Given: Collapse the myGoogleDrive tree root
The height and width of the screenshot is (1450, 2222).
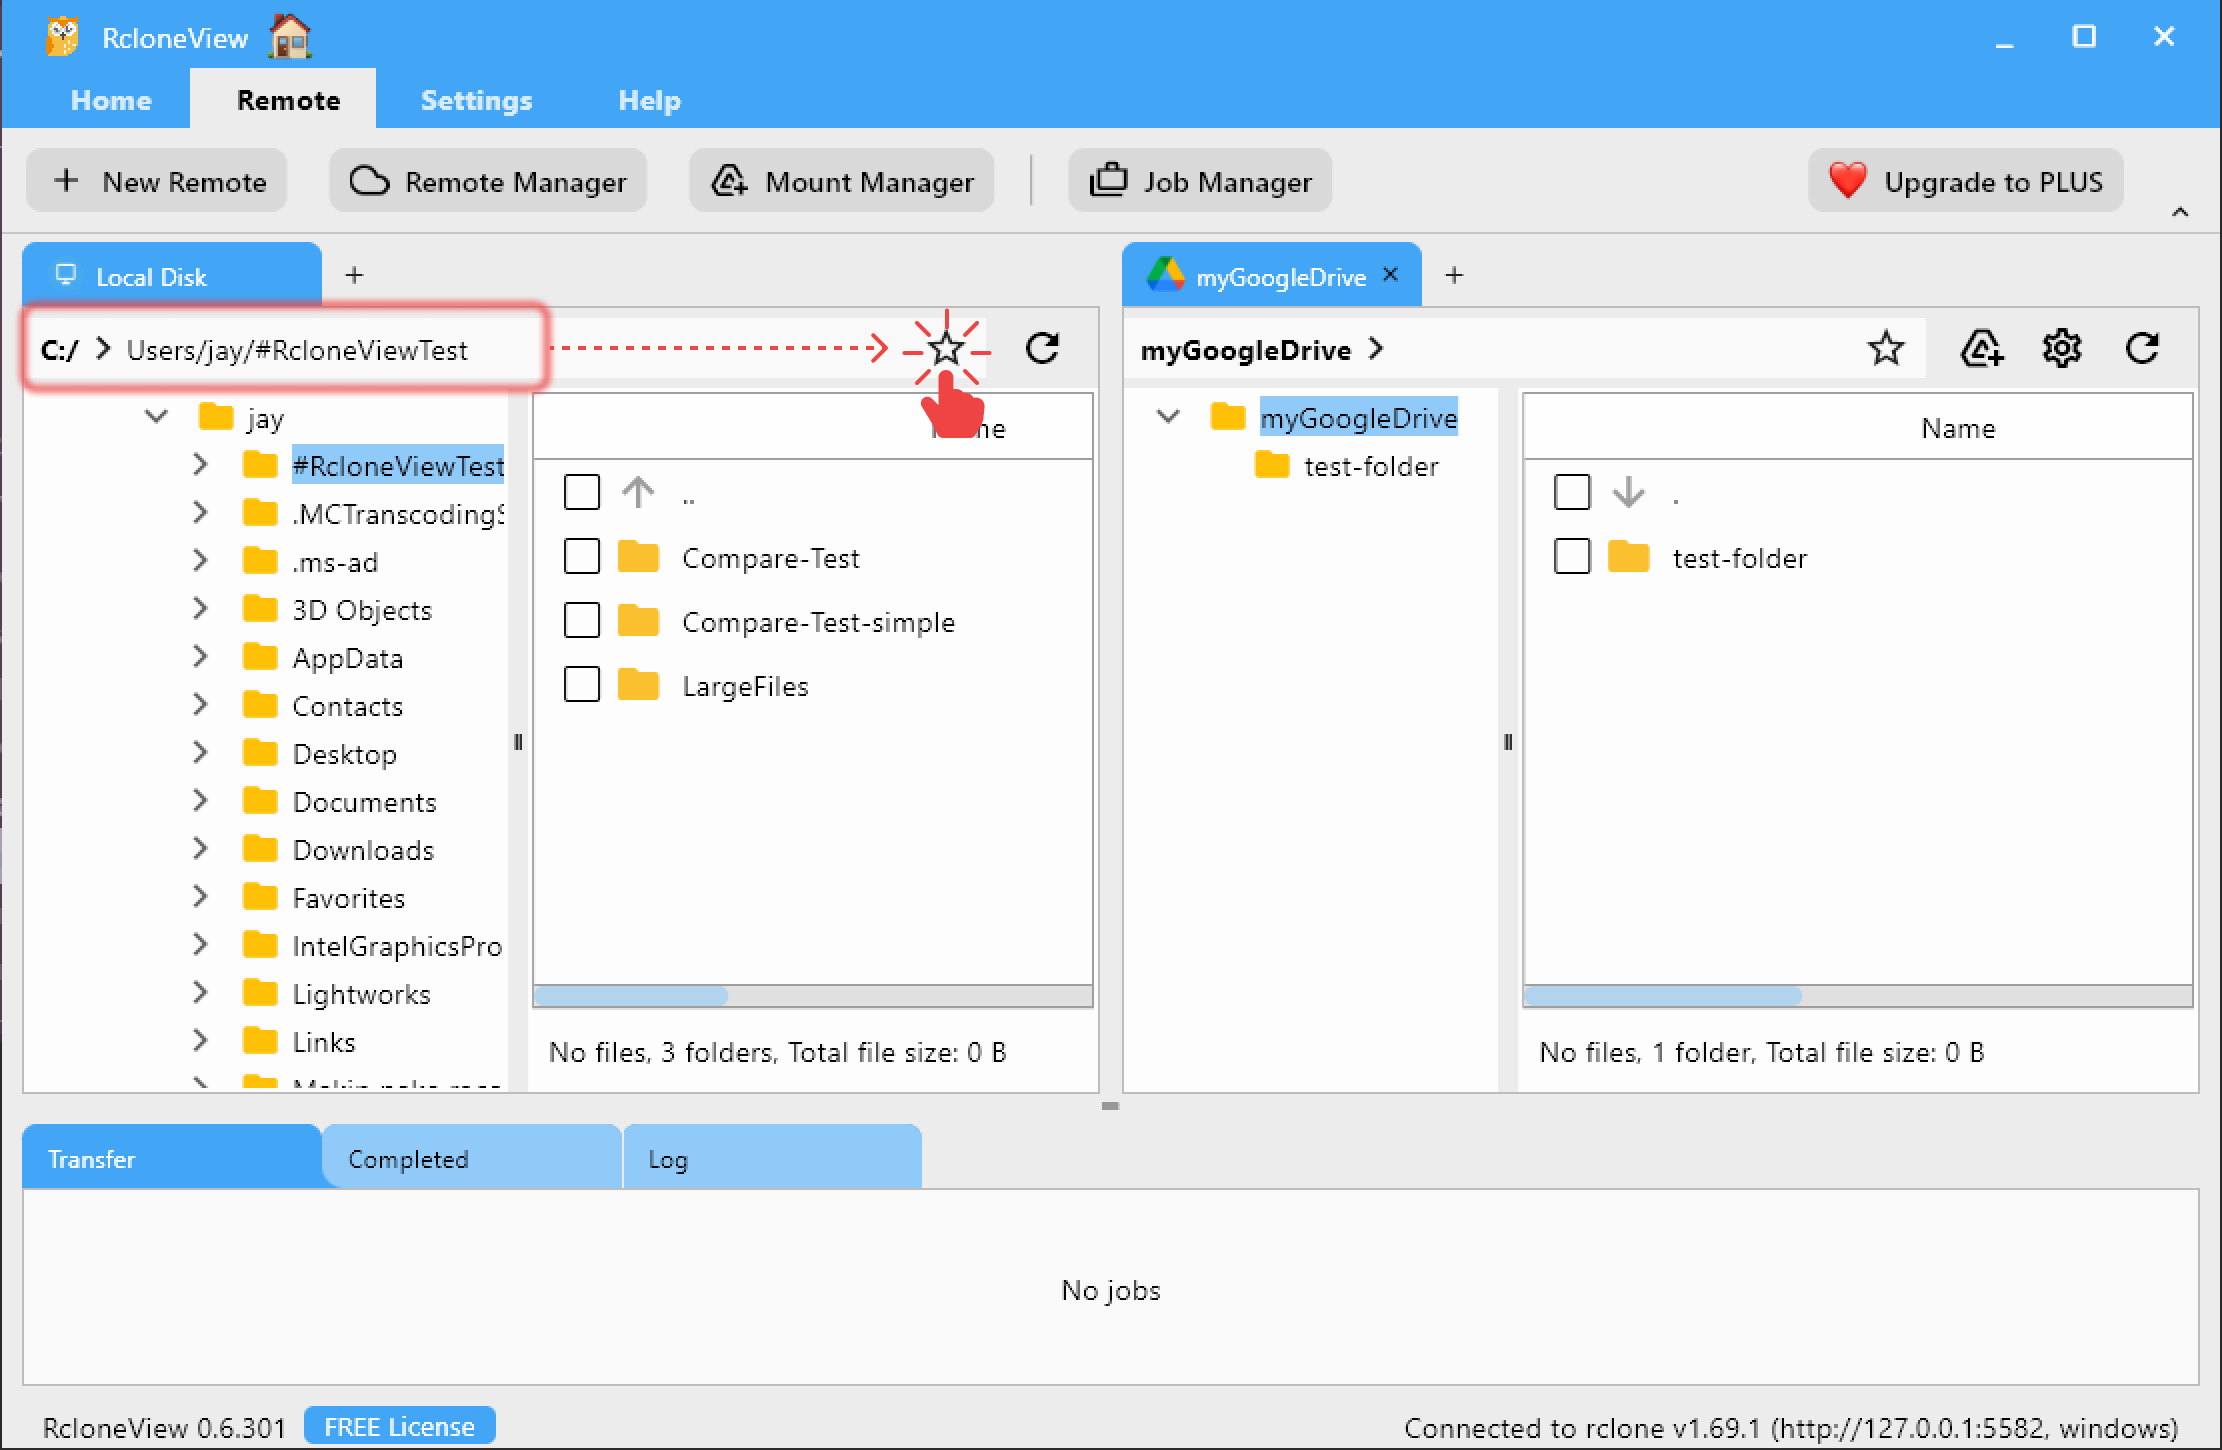Looking at the screenshot, I should (x=1168, y=417).
